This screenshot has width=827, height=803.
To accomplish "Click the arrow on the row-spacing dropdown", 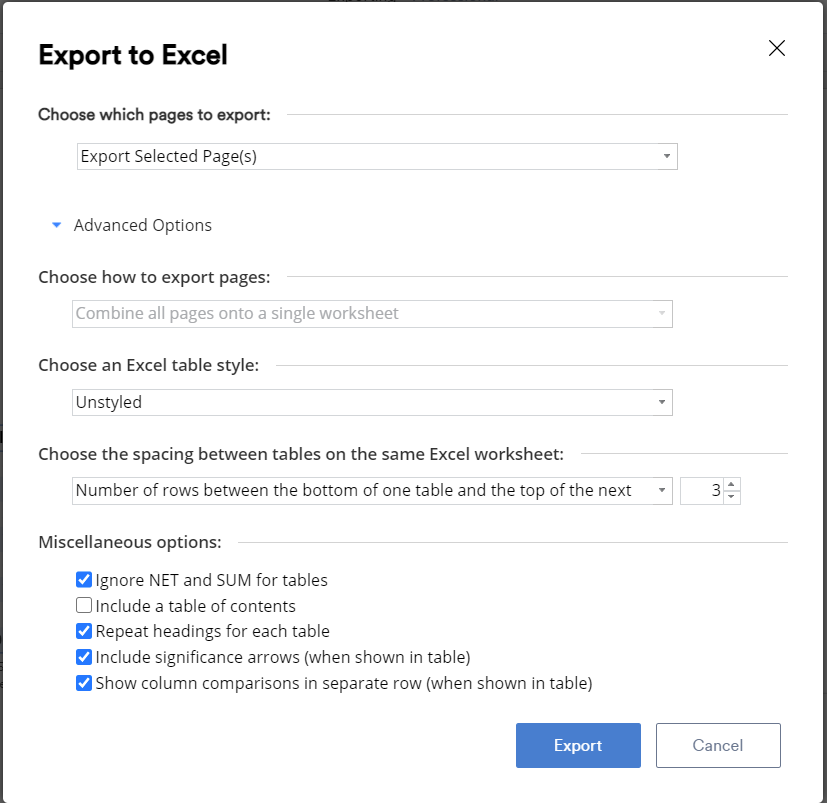I will click(x=660, y=490).
